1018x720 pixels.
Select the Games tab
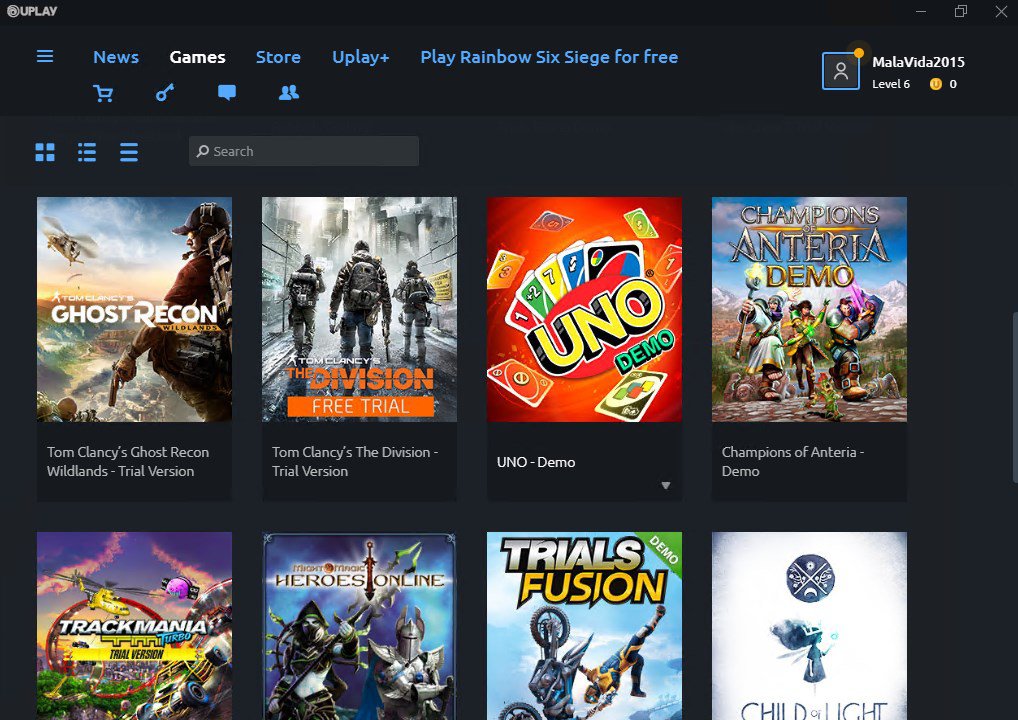click(x=197, y=57)
